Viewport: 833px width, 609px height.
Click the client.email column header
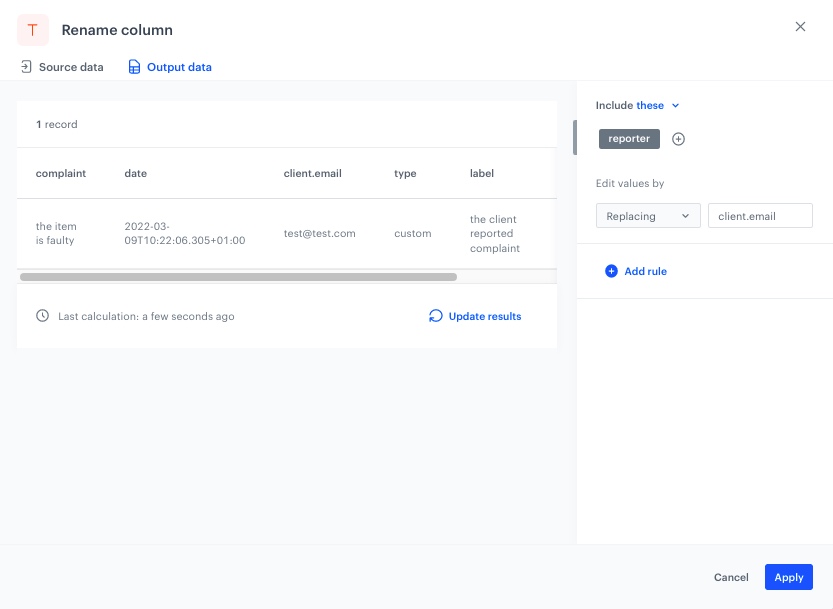click(x=312, y=173)
